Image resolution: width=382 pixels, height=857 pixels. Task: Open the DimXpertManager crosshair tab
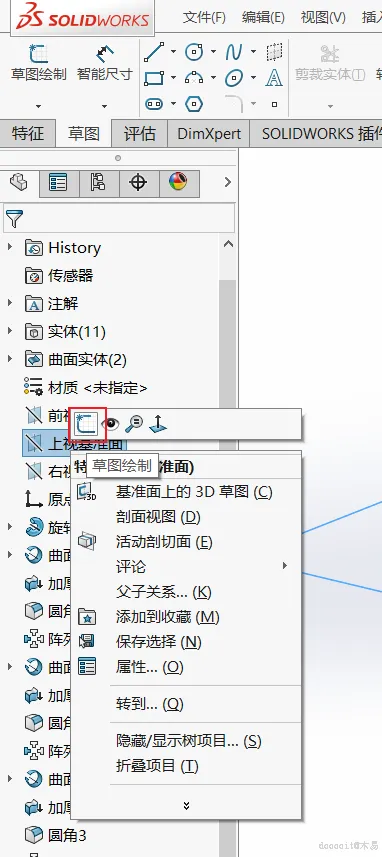(x=138, y=183)
